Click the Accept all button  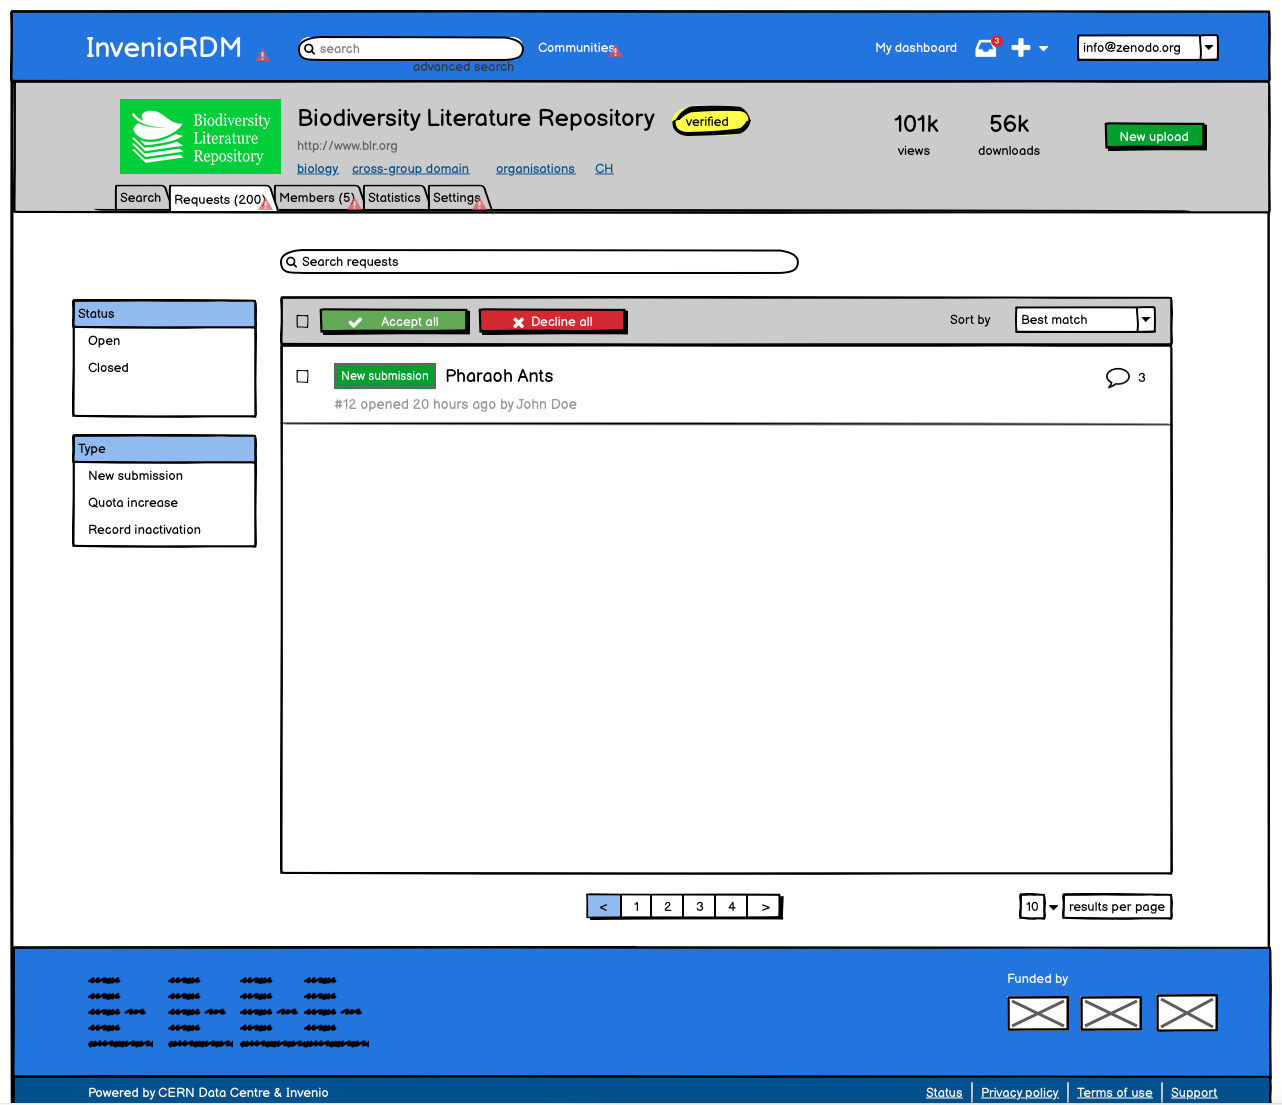tap(394, 321)
